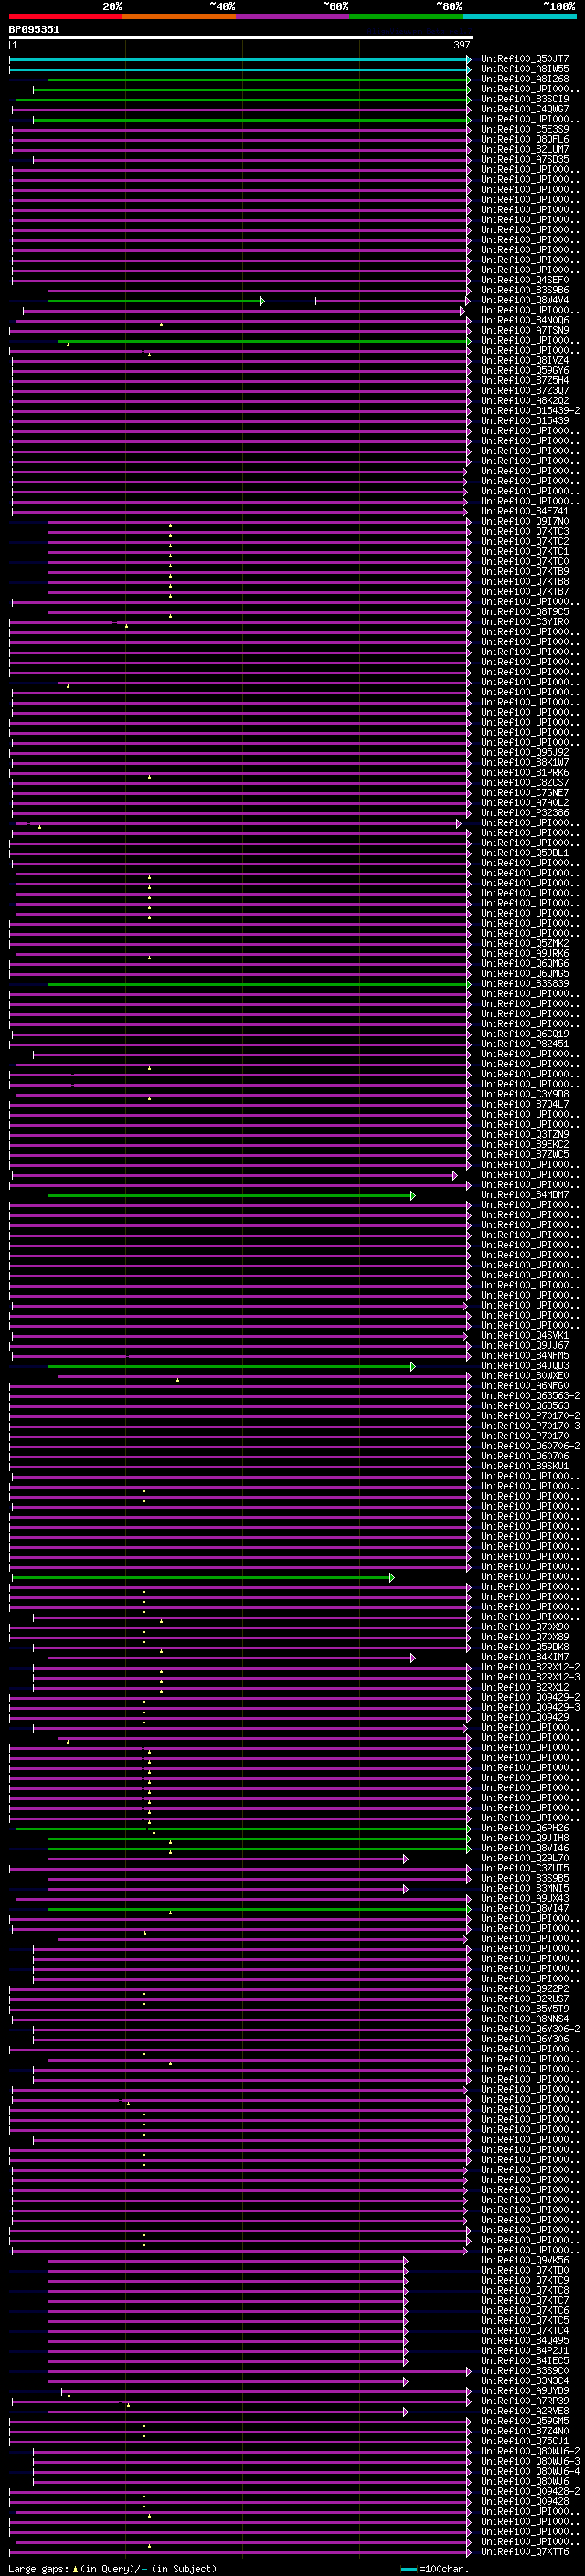Image resolution: width=585 pixels, height=2576 pixels.
Task: Select UniRef100_B4P2J1 label
Action: (x=525, y=2350)
